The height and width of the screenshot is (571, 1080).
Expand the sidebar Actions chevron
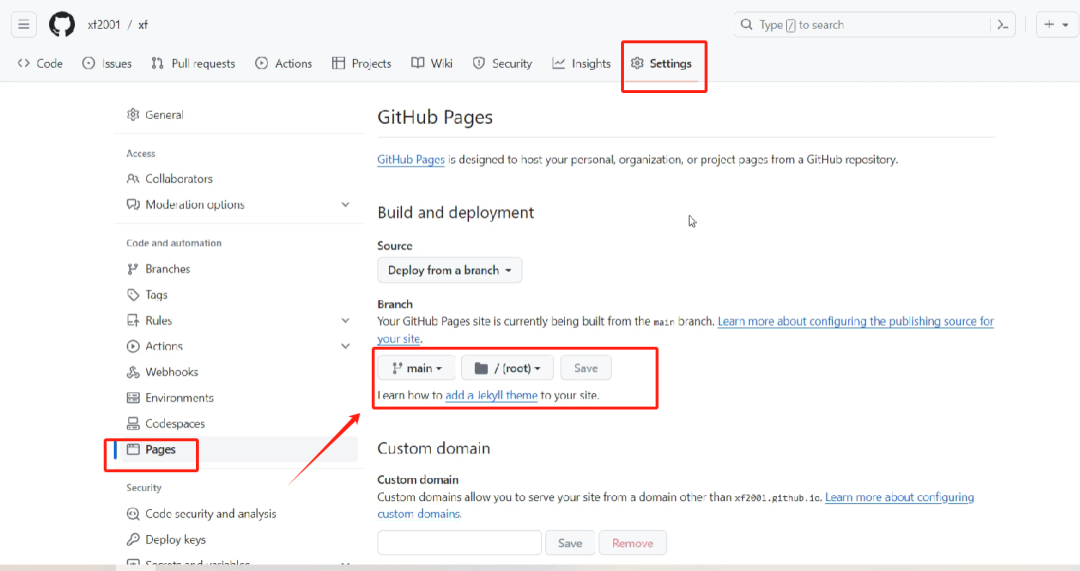(x=346, y=346)
